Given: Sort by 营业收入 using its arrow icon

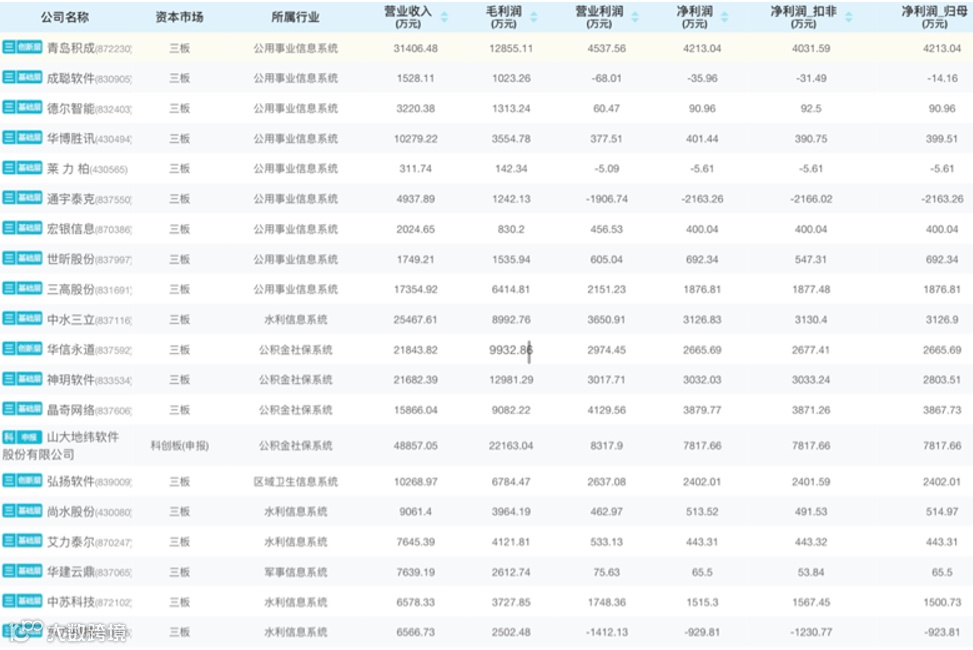Looking at the screenshot, I should [444, 17].
